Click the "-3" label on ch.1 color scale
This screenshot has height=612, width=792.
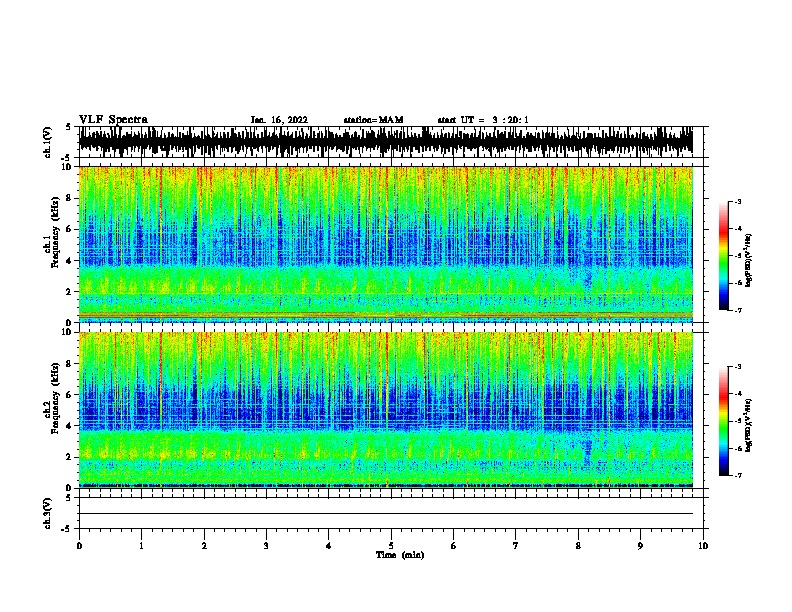point(737,202)
